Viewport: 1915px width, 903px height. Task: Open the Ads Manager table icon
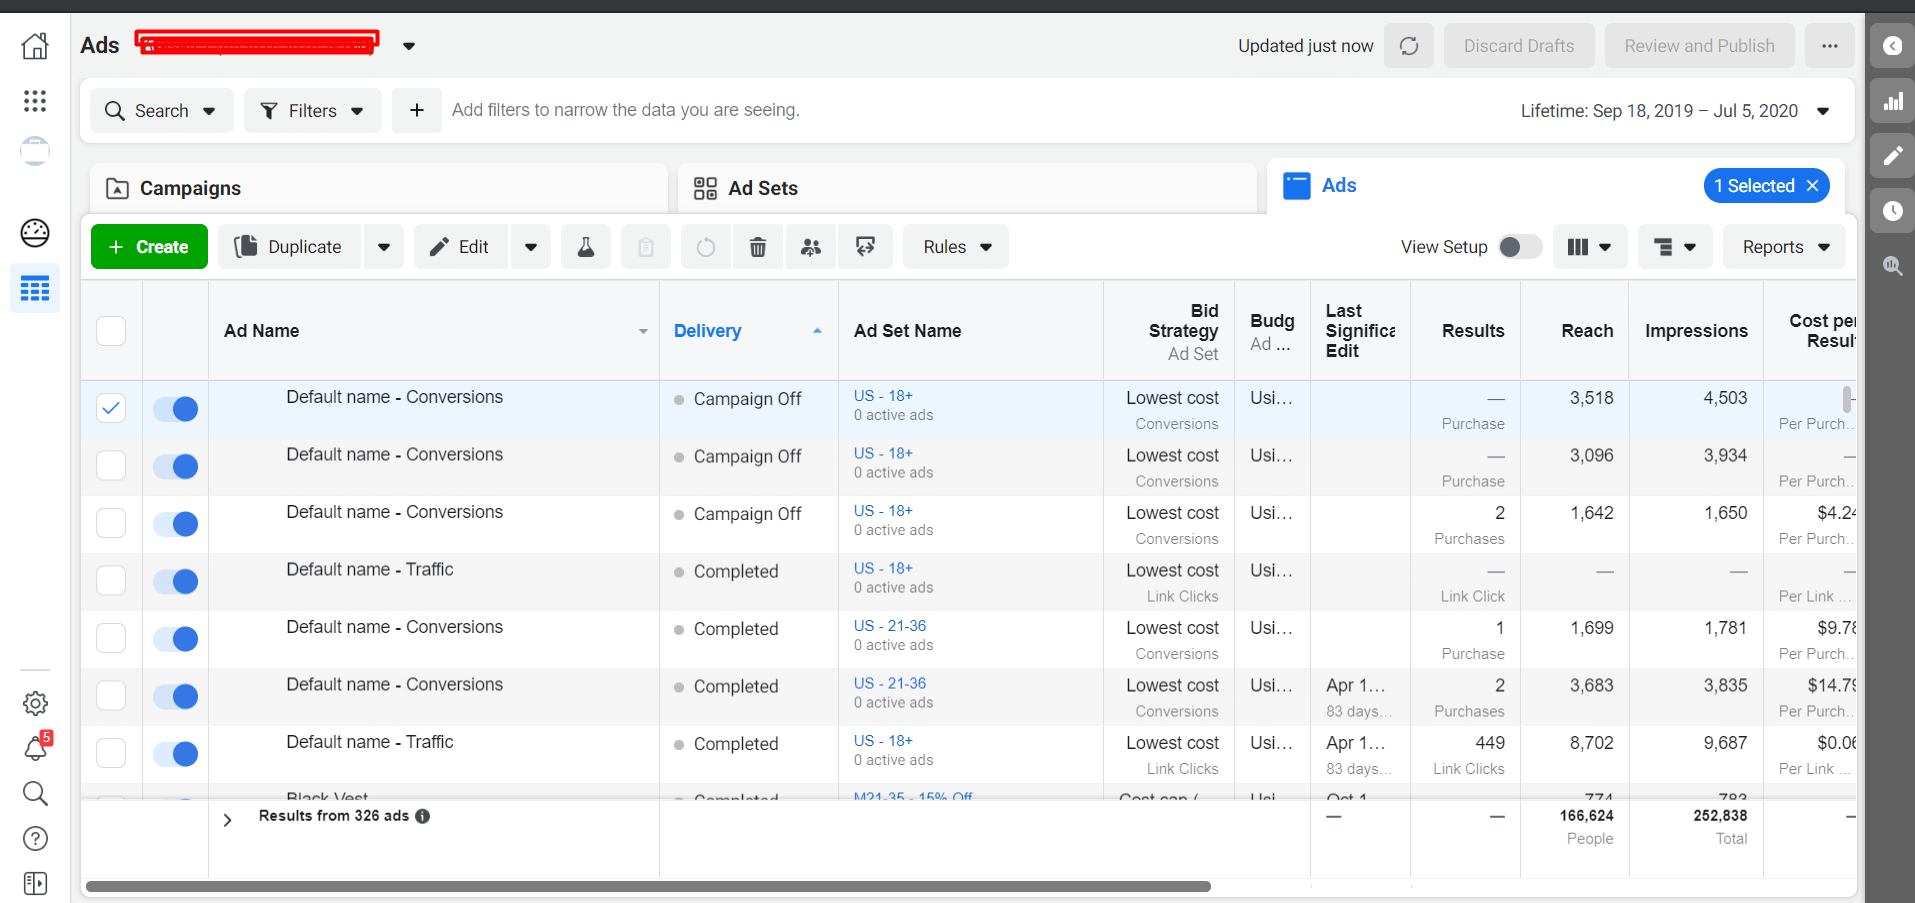click(x=35, y=289)
